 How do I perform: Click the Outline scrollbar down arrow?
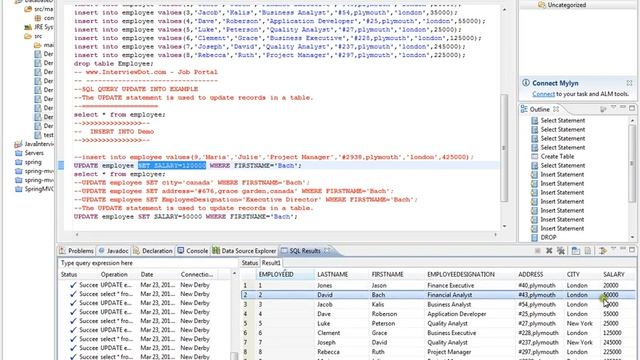pos(632,237)
